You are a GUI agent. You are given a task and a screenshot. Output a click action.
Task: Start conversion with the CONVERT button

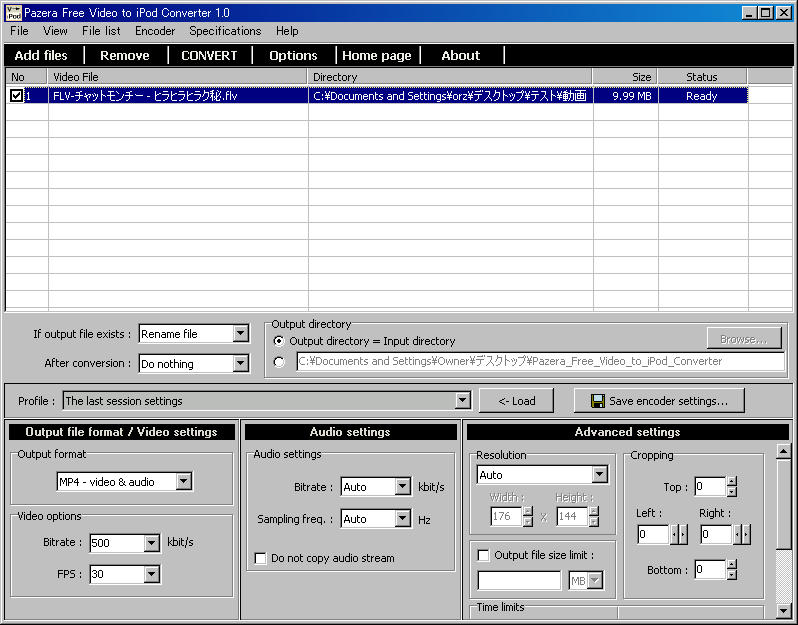[209, 55]
